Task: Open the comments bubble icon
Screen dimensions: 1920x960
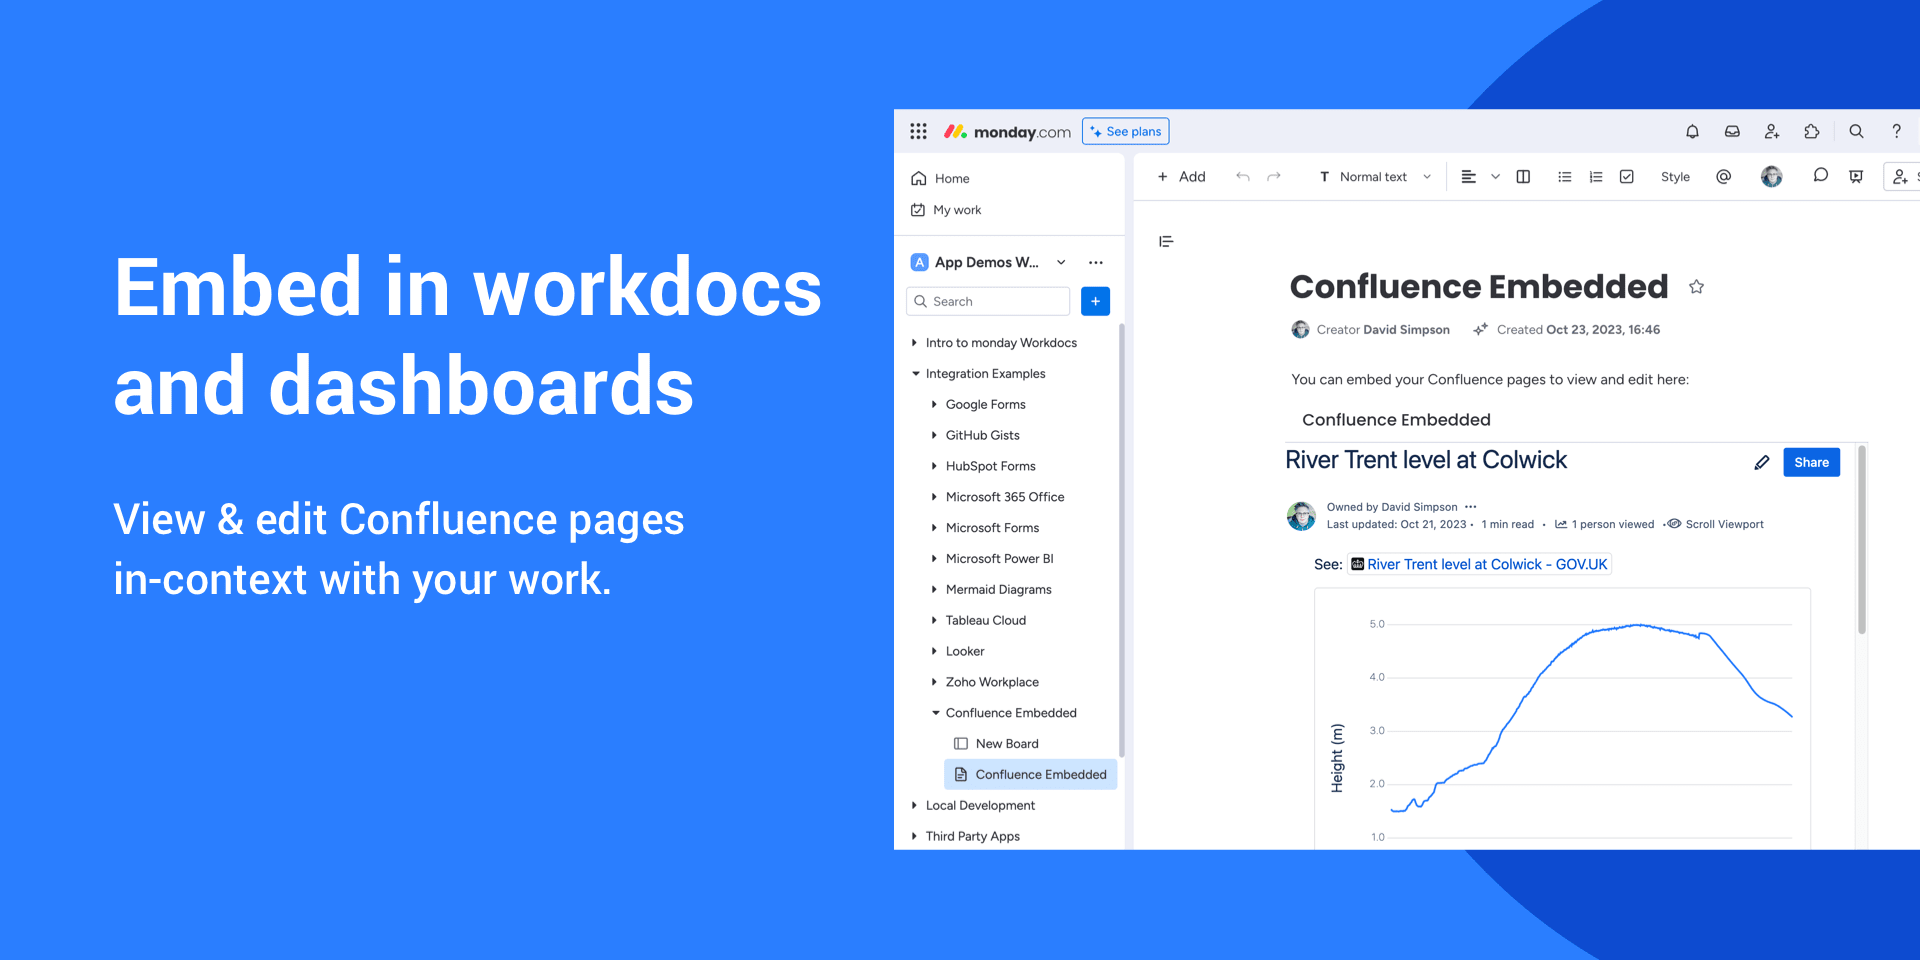Action: 1821,176
